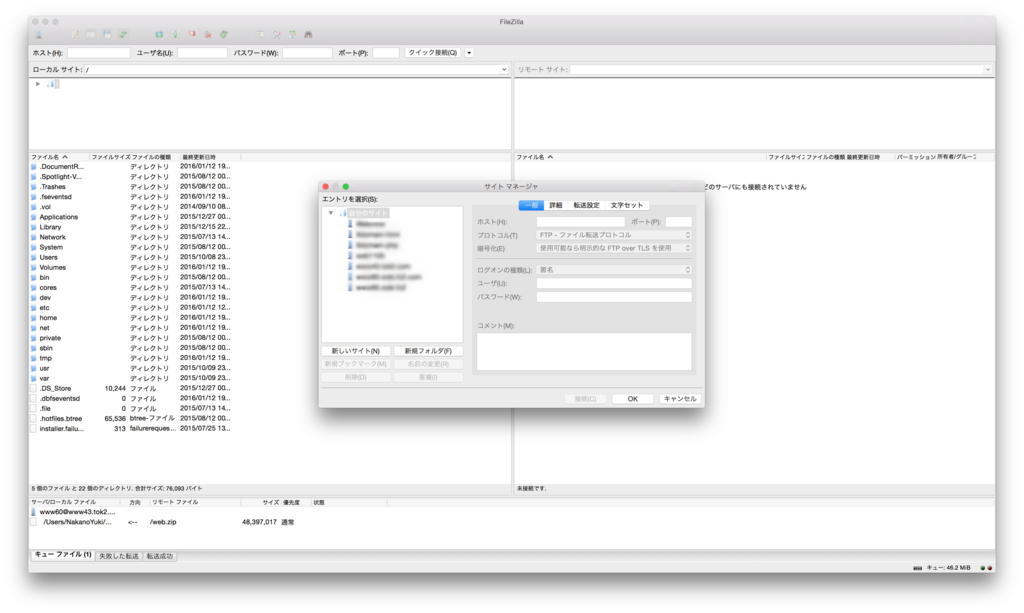1024x613 pixels.
Task: Select the 一般 tab in Site Manager
Action: [x=532, y=205]
